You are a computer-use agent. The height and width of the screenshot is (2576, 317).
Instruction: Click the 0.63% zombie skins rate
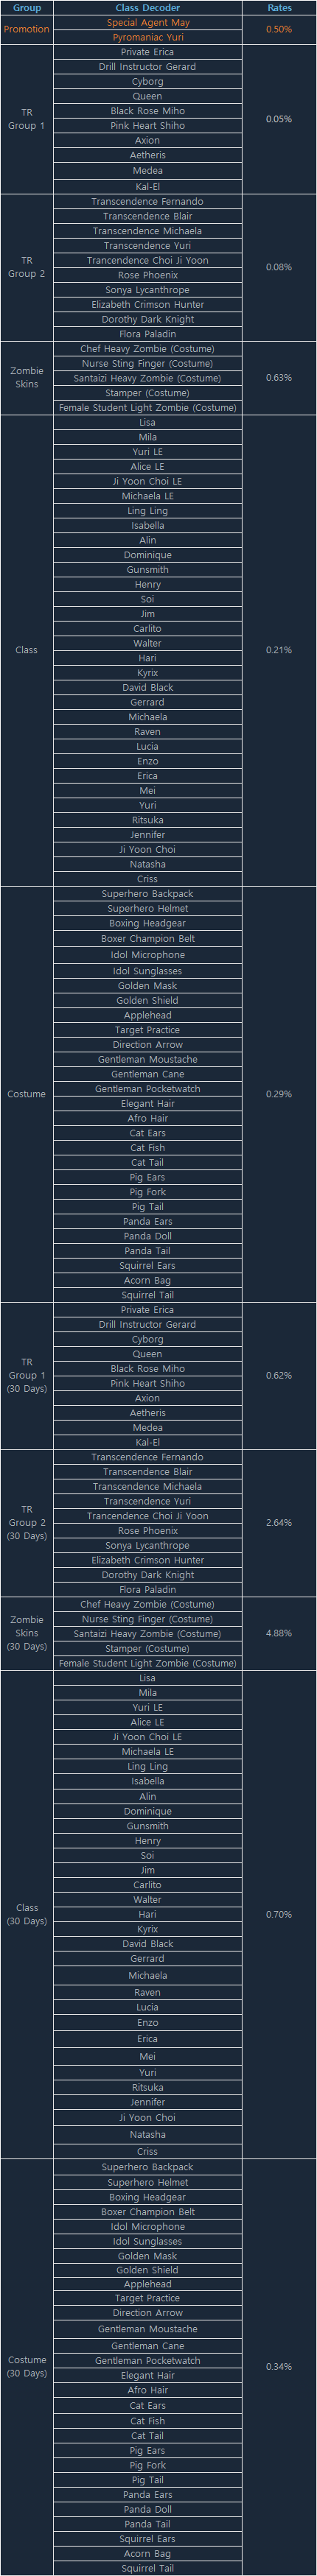point(279,378)
